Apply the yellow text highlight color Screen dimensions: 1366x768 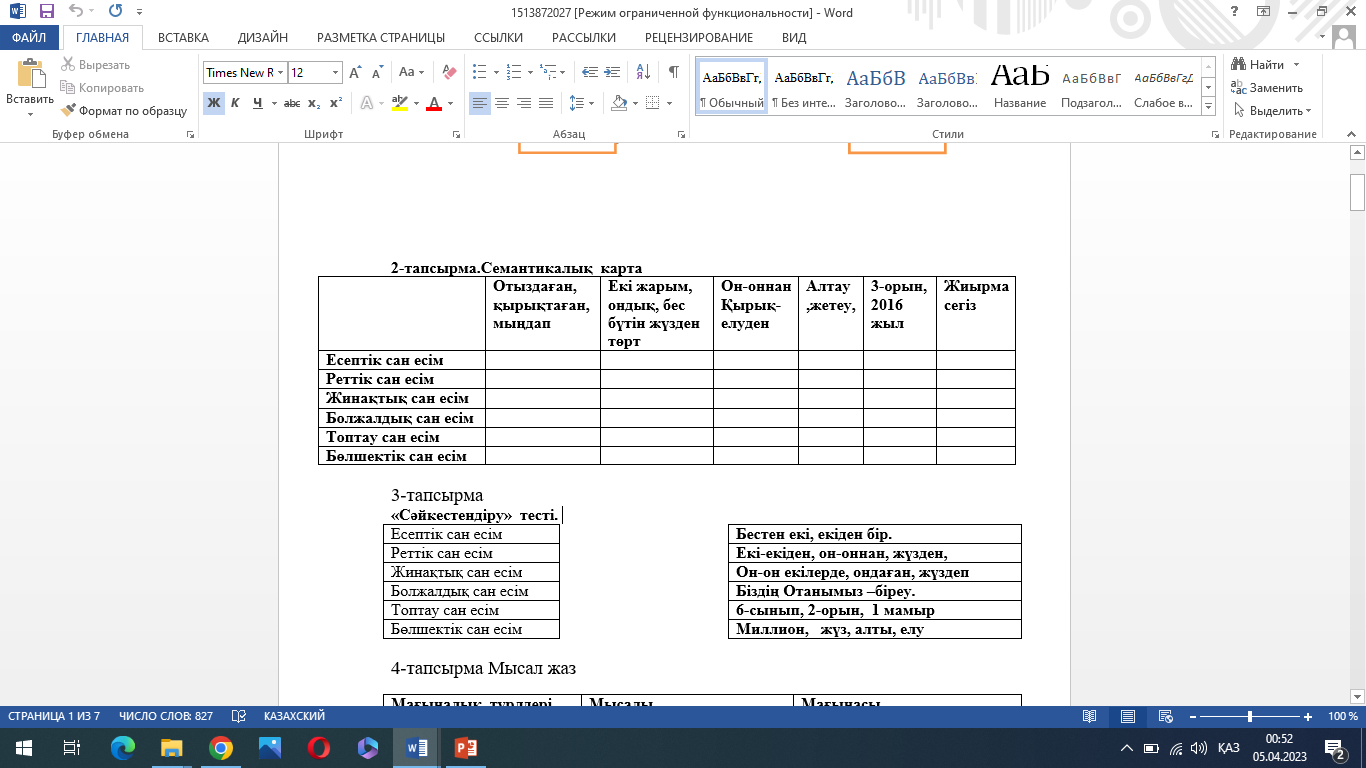400,103
